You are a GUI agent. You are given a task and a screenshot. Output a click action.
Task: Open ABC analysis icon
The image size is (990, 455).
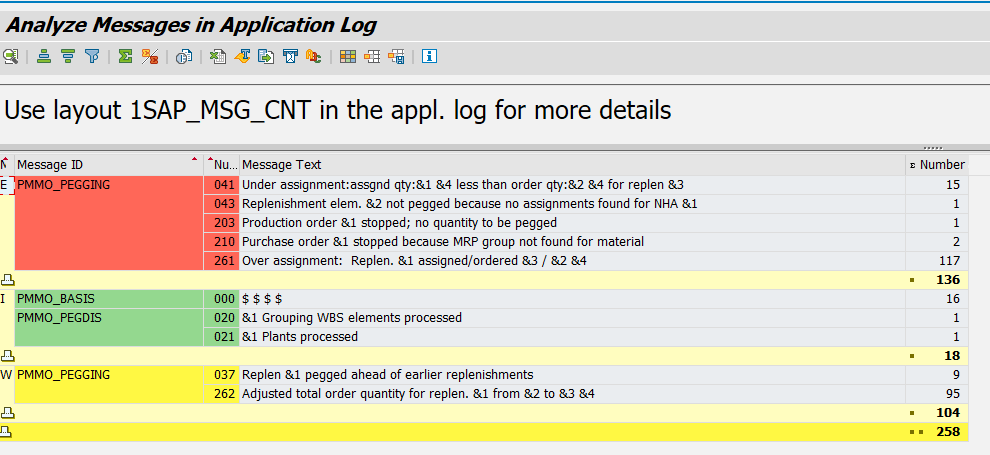click(x=314, y=56)
